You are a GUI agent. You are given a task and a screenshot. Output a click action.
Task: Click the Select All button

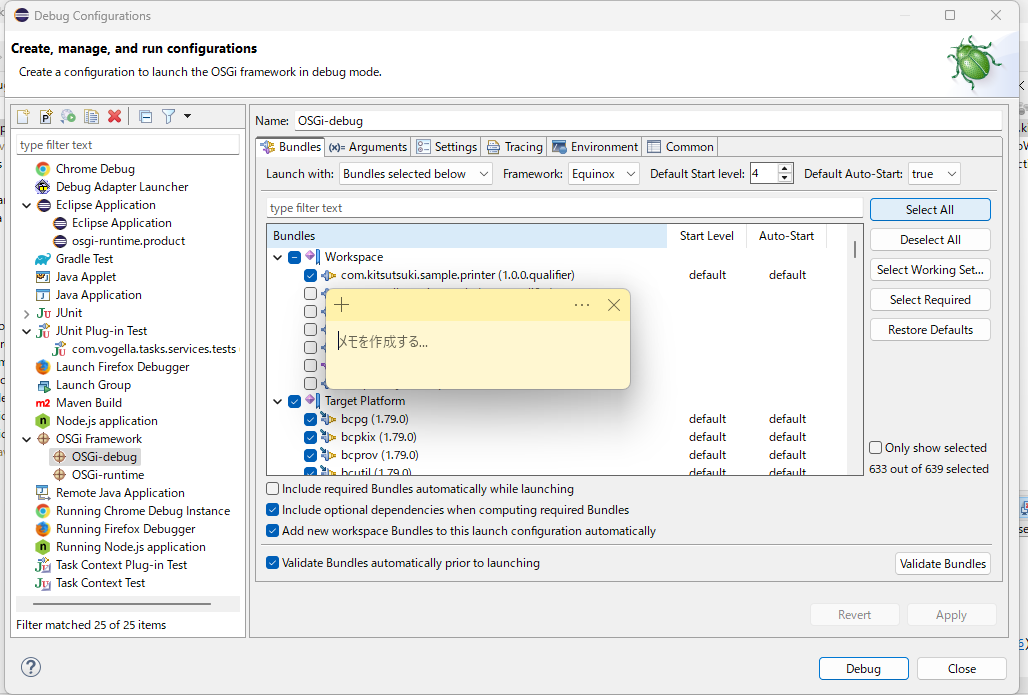[930, 210]
